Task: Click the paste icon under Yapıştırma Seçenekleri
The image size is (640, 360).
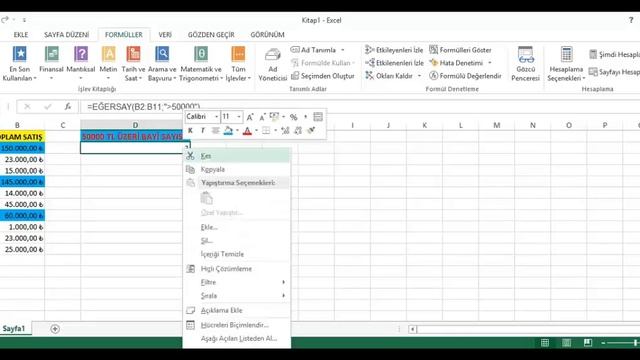Action: pos(207,198)
